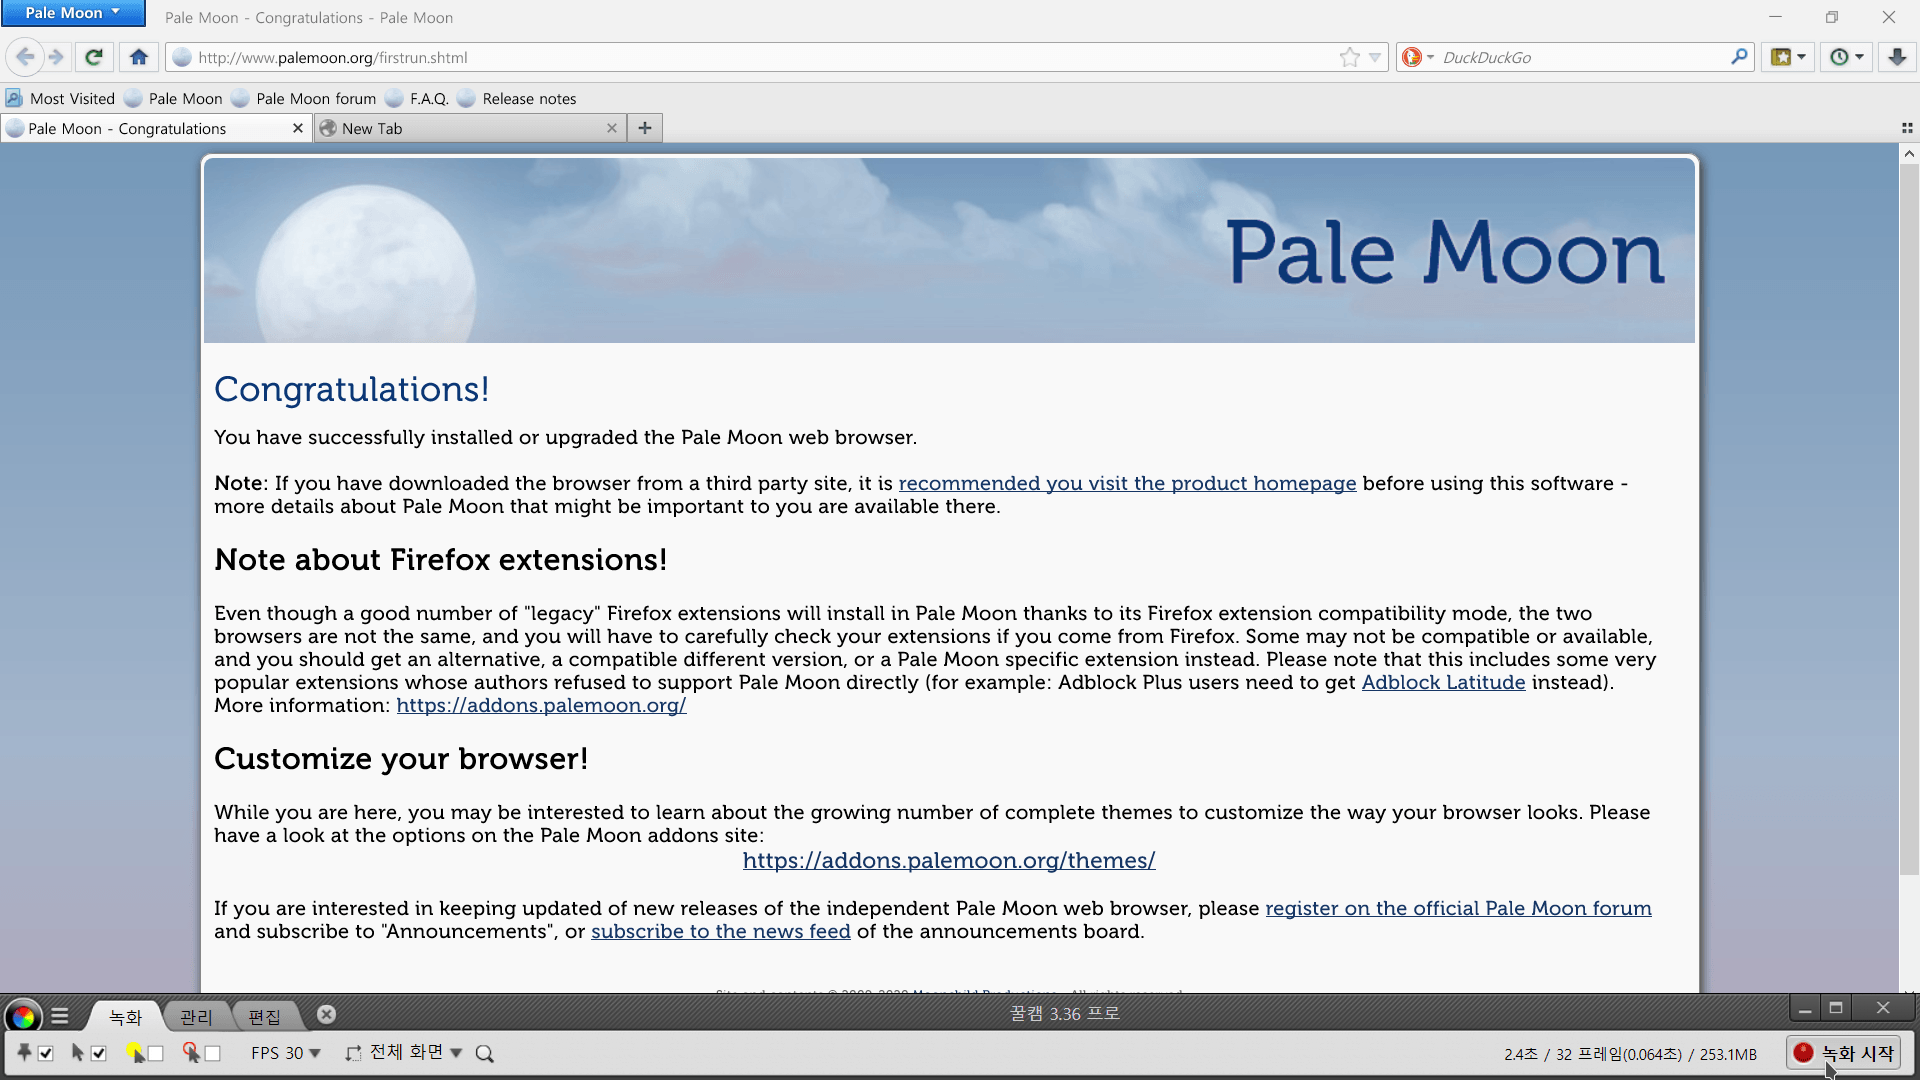Bookmark this page with the star icon
Screen dimensions: 1920x1080
coord(1349,57)
